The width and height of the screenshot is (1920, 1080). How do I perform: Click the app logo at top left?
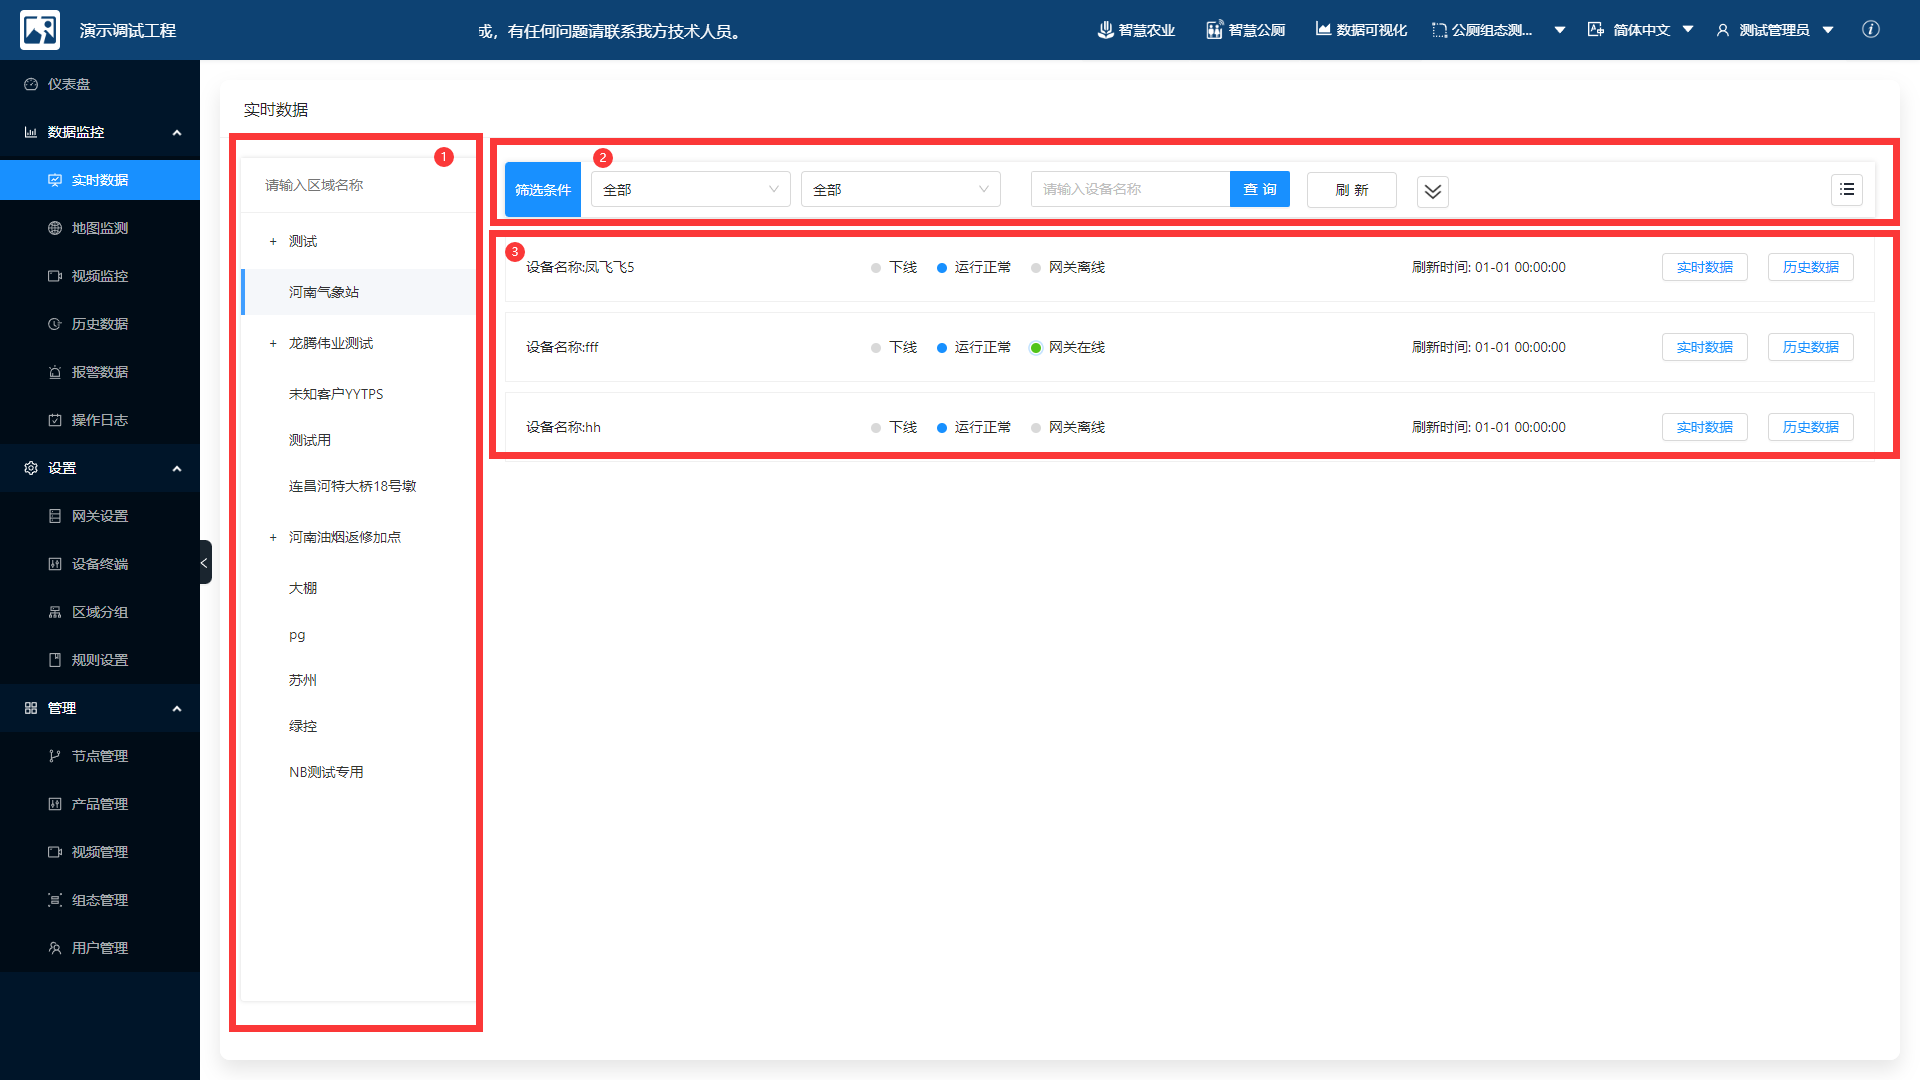point(40,30)
